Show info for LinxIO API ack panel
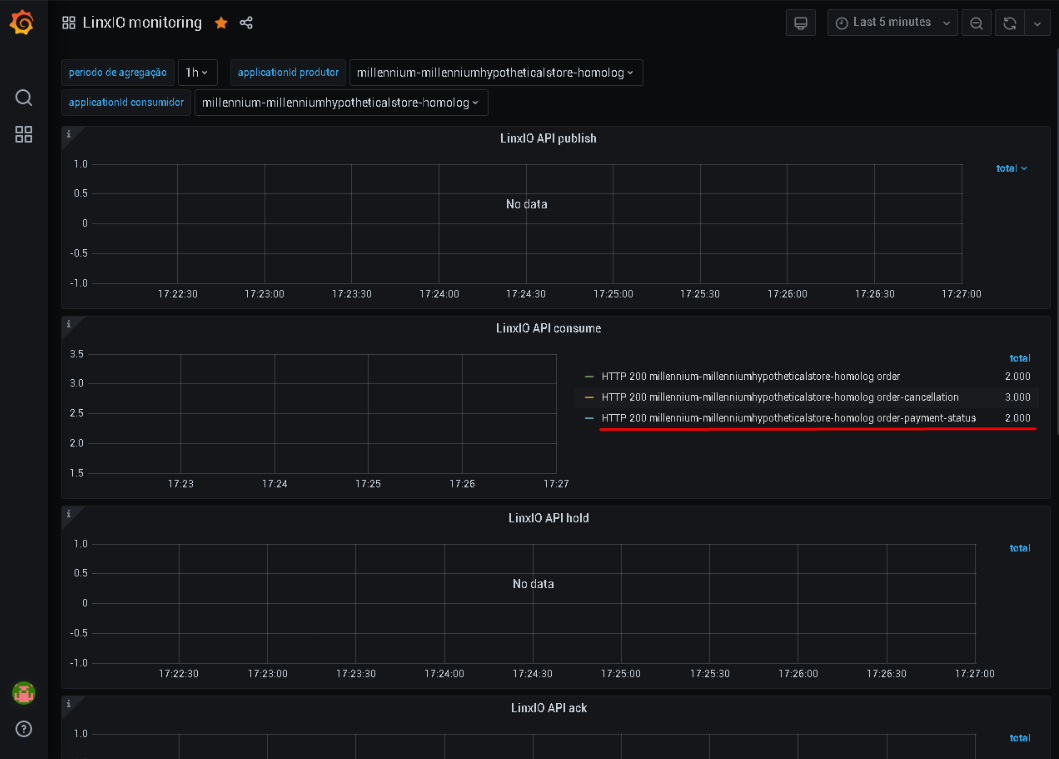1059x759 pixels. pos(68,703)
